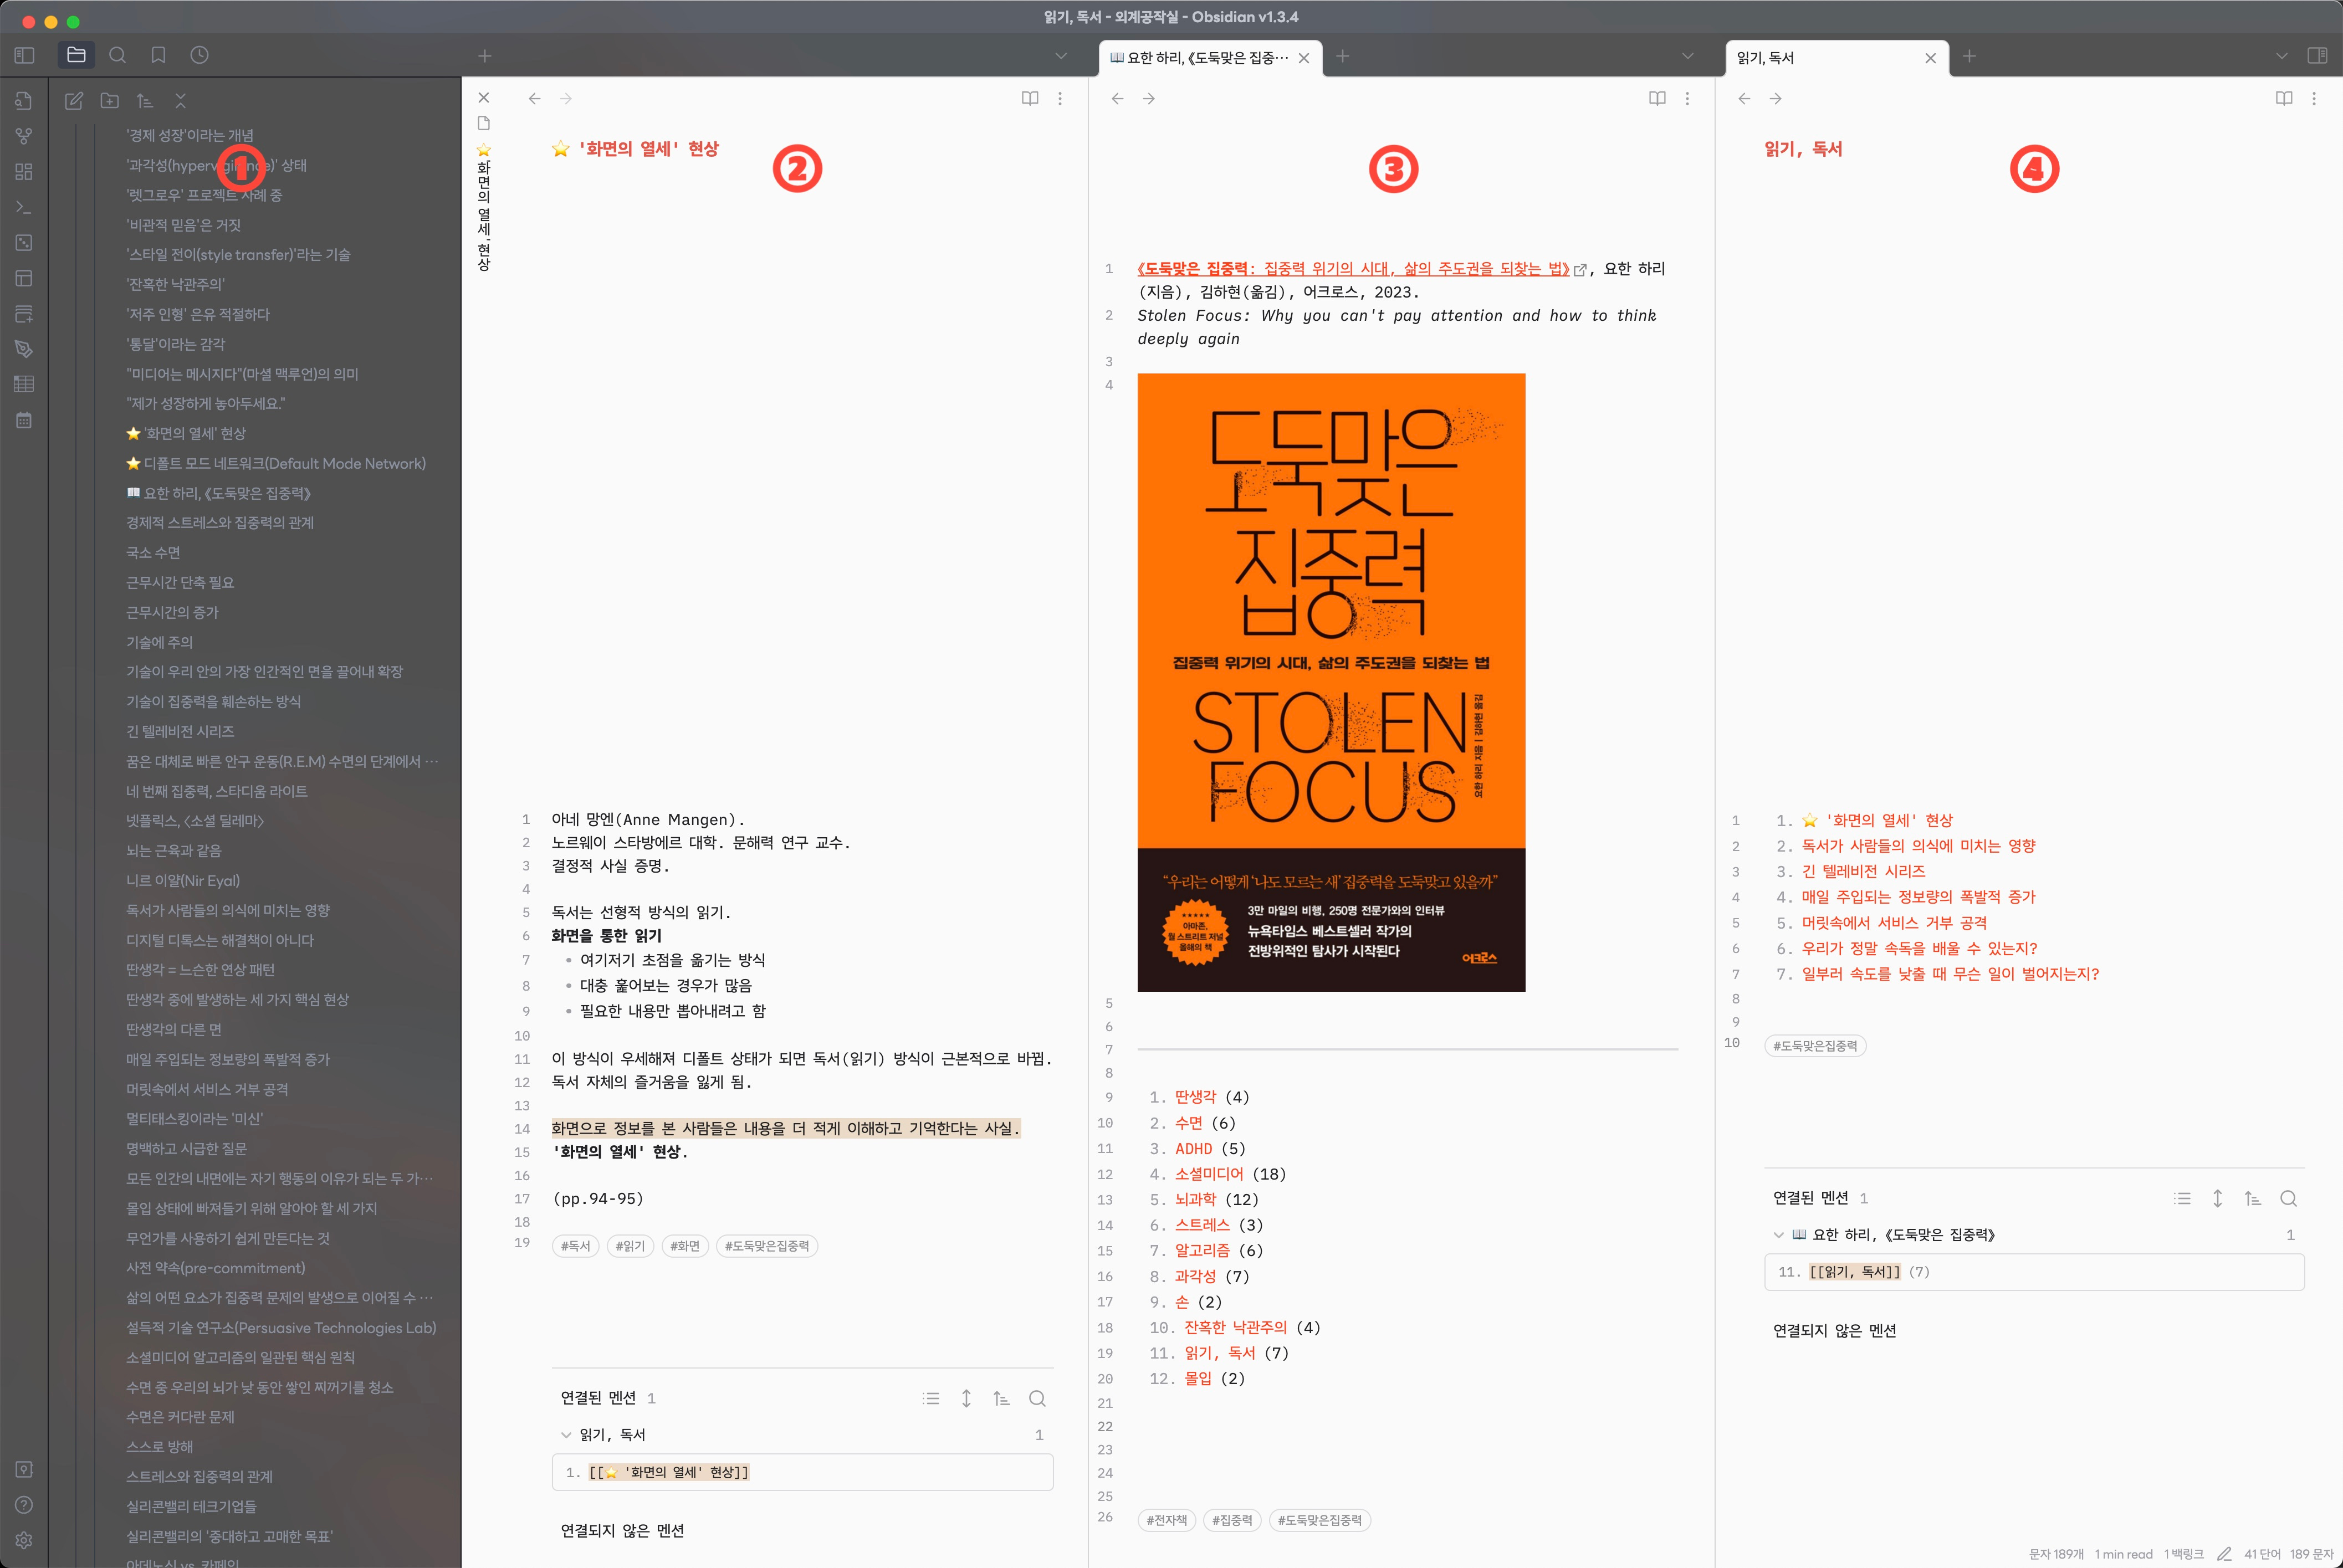Viewport: 2343px width, 1568px height.
Task: Open Settings gear in the ribbon
Action: pyautogui.click(x=24, y=1540)
